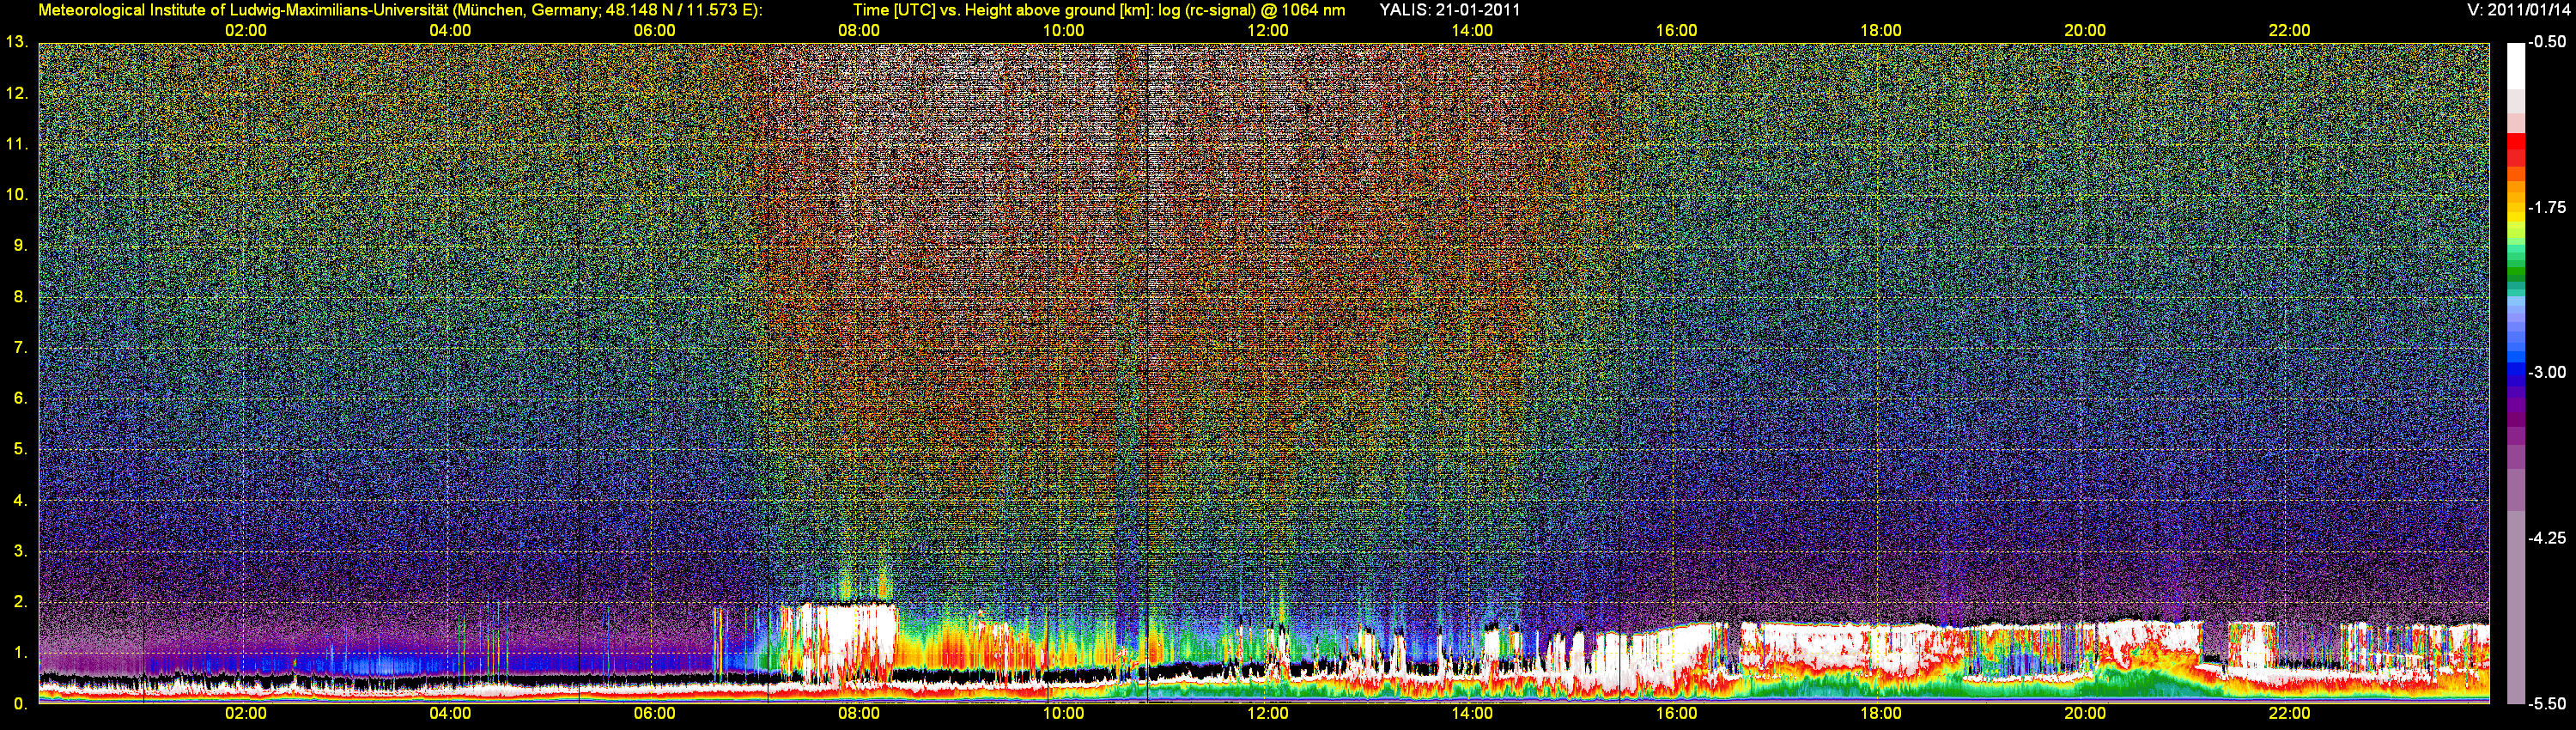Click the '-3.00' color scale value
2576x730 pixels.
coord(2546,372)
